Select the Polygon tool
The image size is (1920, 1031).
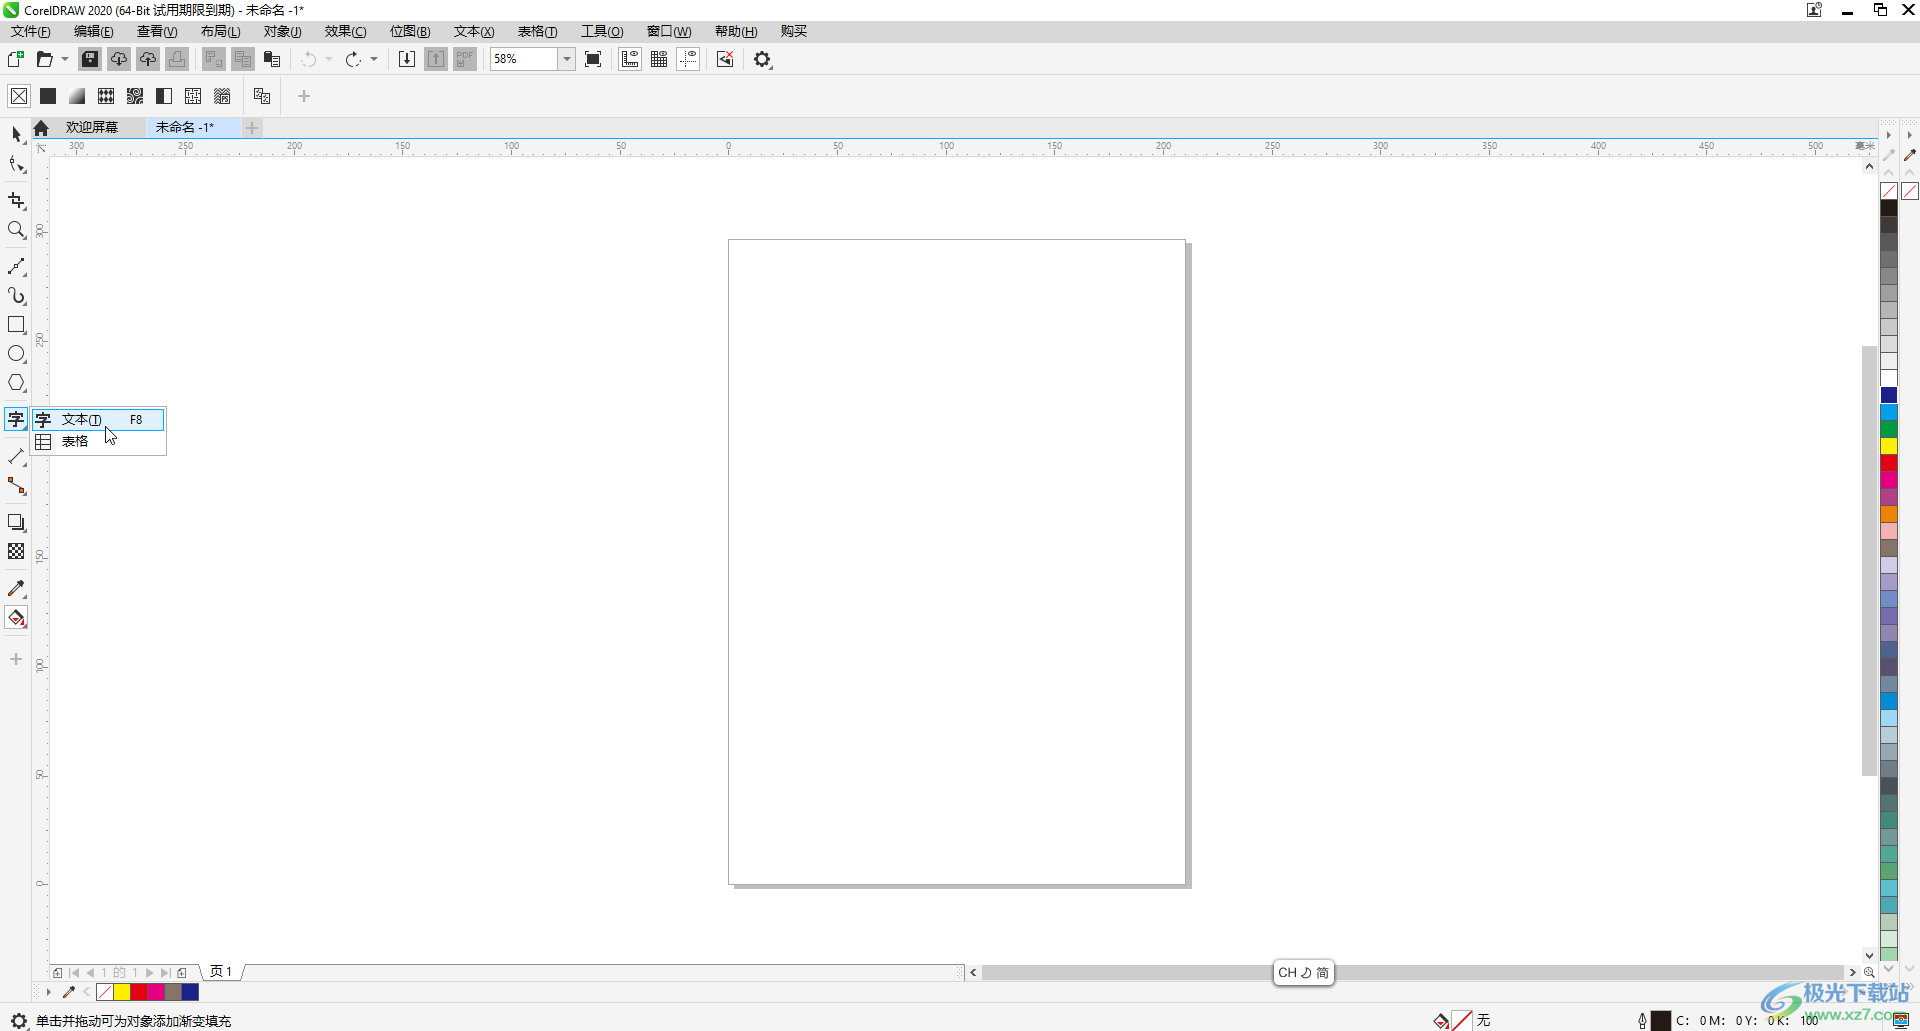click(x=16, y=383)
